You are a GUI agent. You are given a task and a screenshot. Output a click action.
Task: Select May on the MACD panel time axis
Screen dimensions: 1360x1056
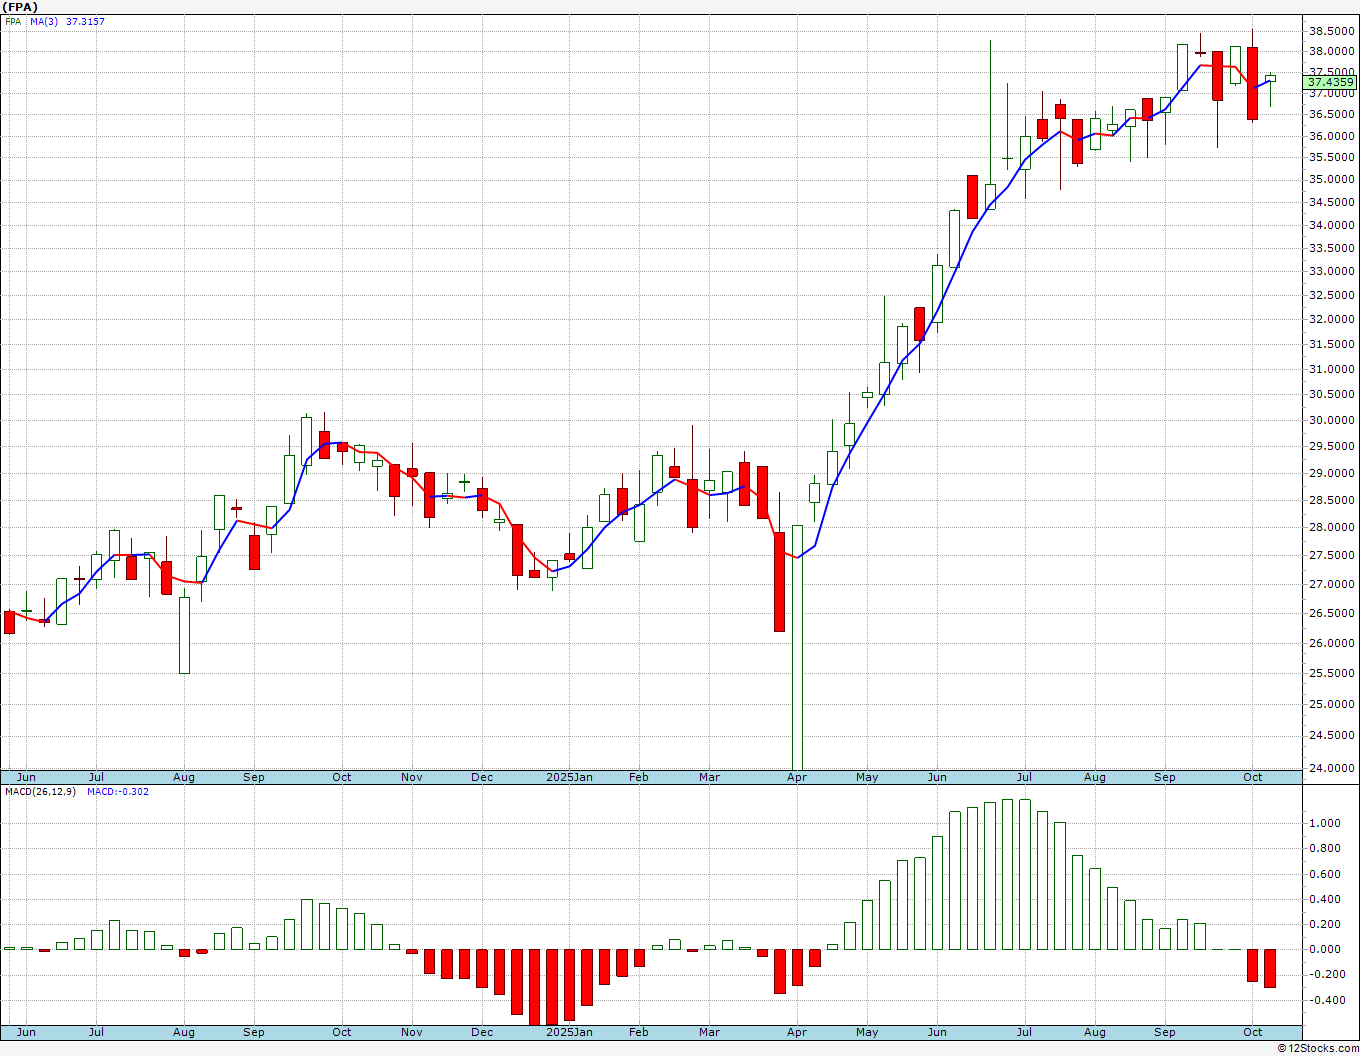click(866, 1032)
